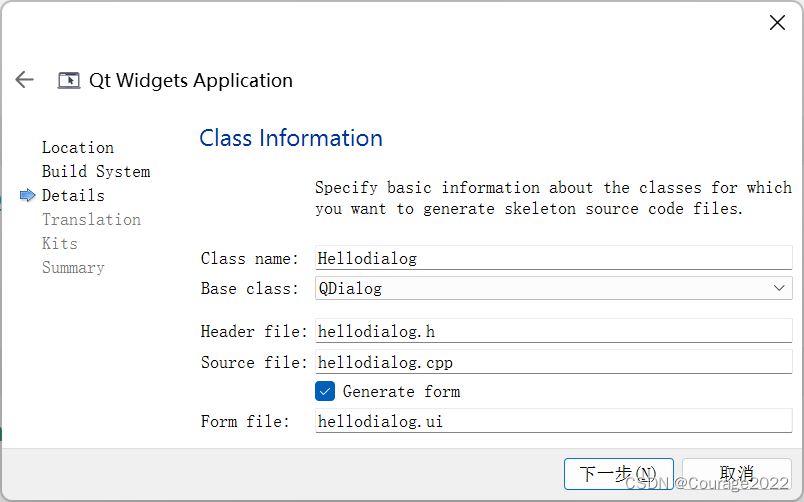Focus the Class name field Hellodialog

pos(554,258)
